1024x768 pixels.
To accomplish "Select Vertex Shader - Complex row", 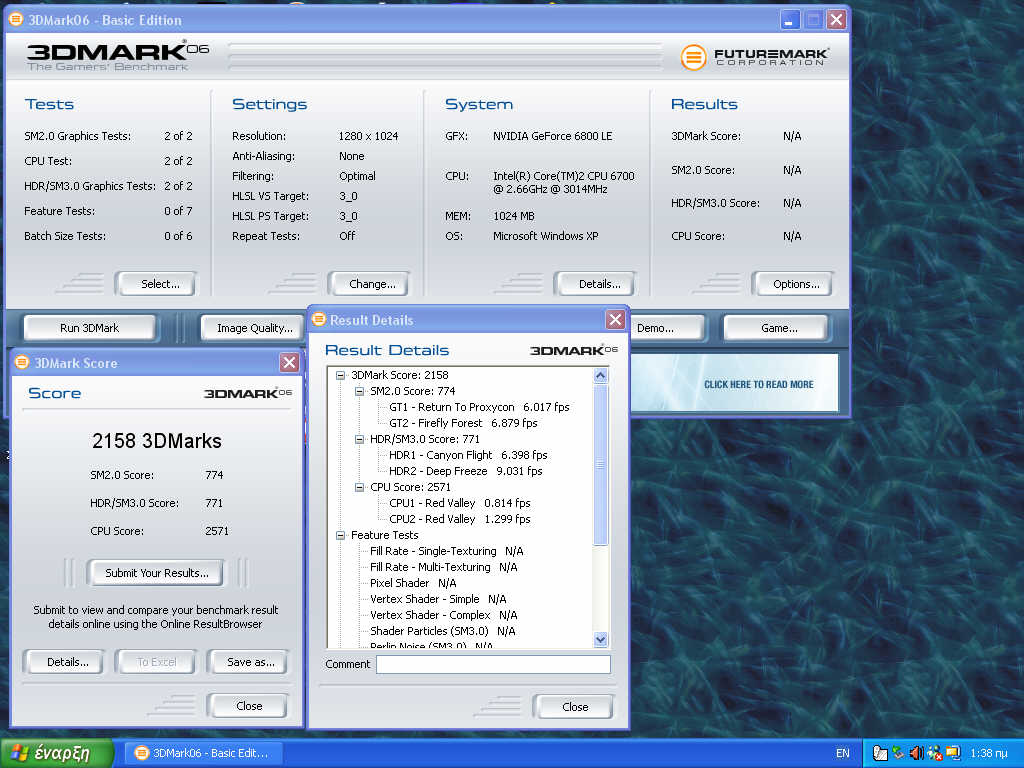I will [x=443, y=615].
